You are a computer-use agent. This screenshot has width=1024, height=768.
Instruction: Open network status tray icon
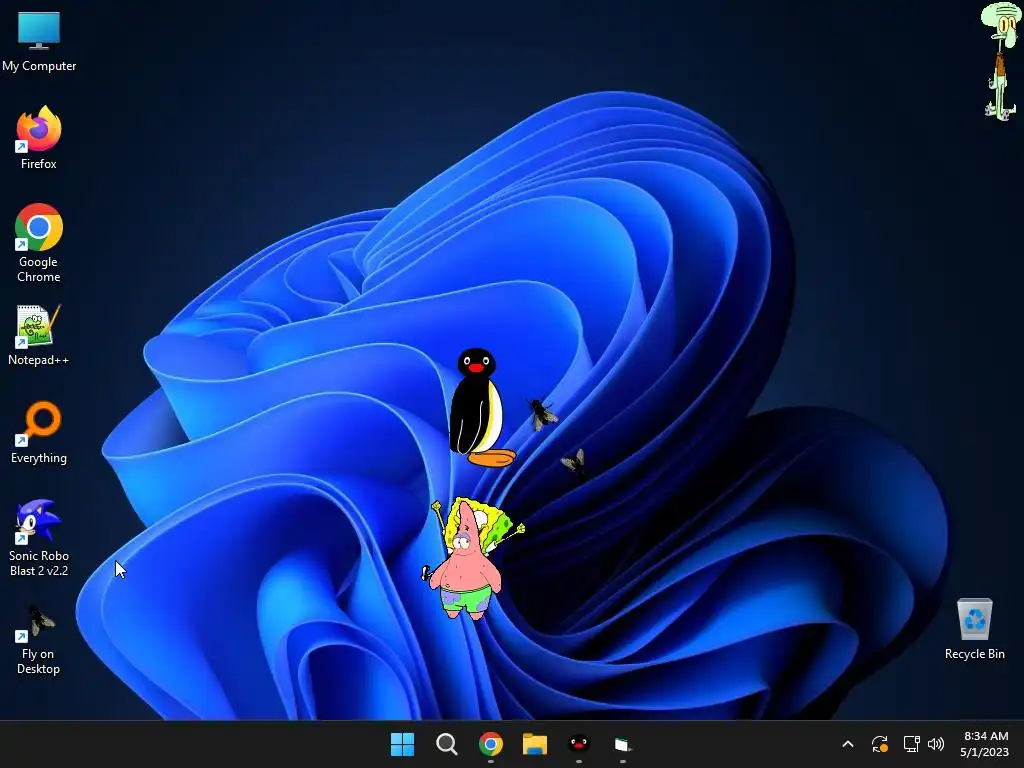[912, 744]
